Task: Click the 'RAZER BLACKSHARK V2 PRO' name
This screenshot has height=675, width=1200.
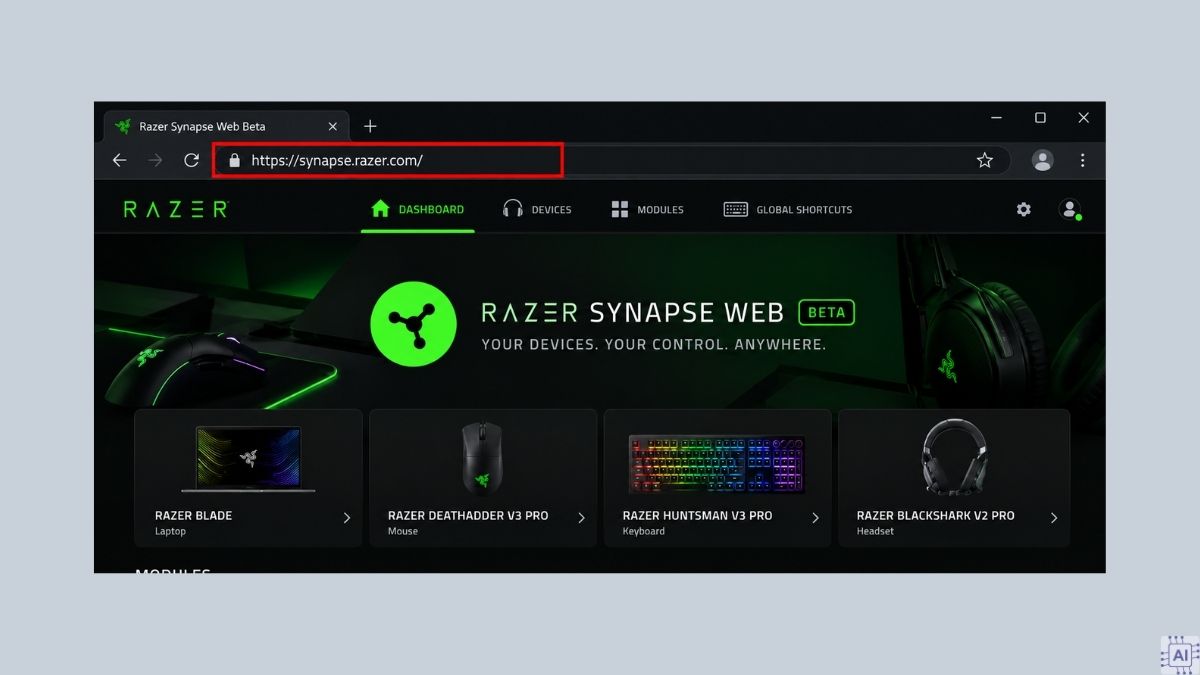Action: [x=935, y=516]
